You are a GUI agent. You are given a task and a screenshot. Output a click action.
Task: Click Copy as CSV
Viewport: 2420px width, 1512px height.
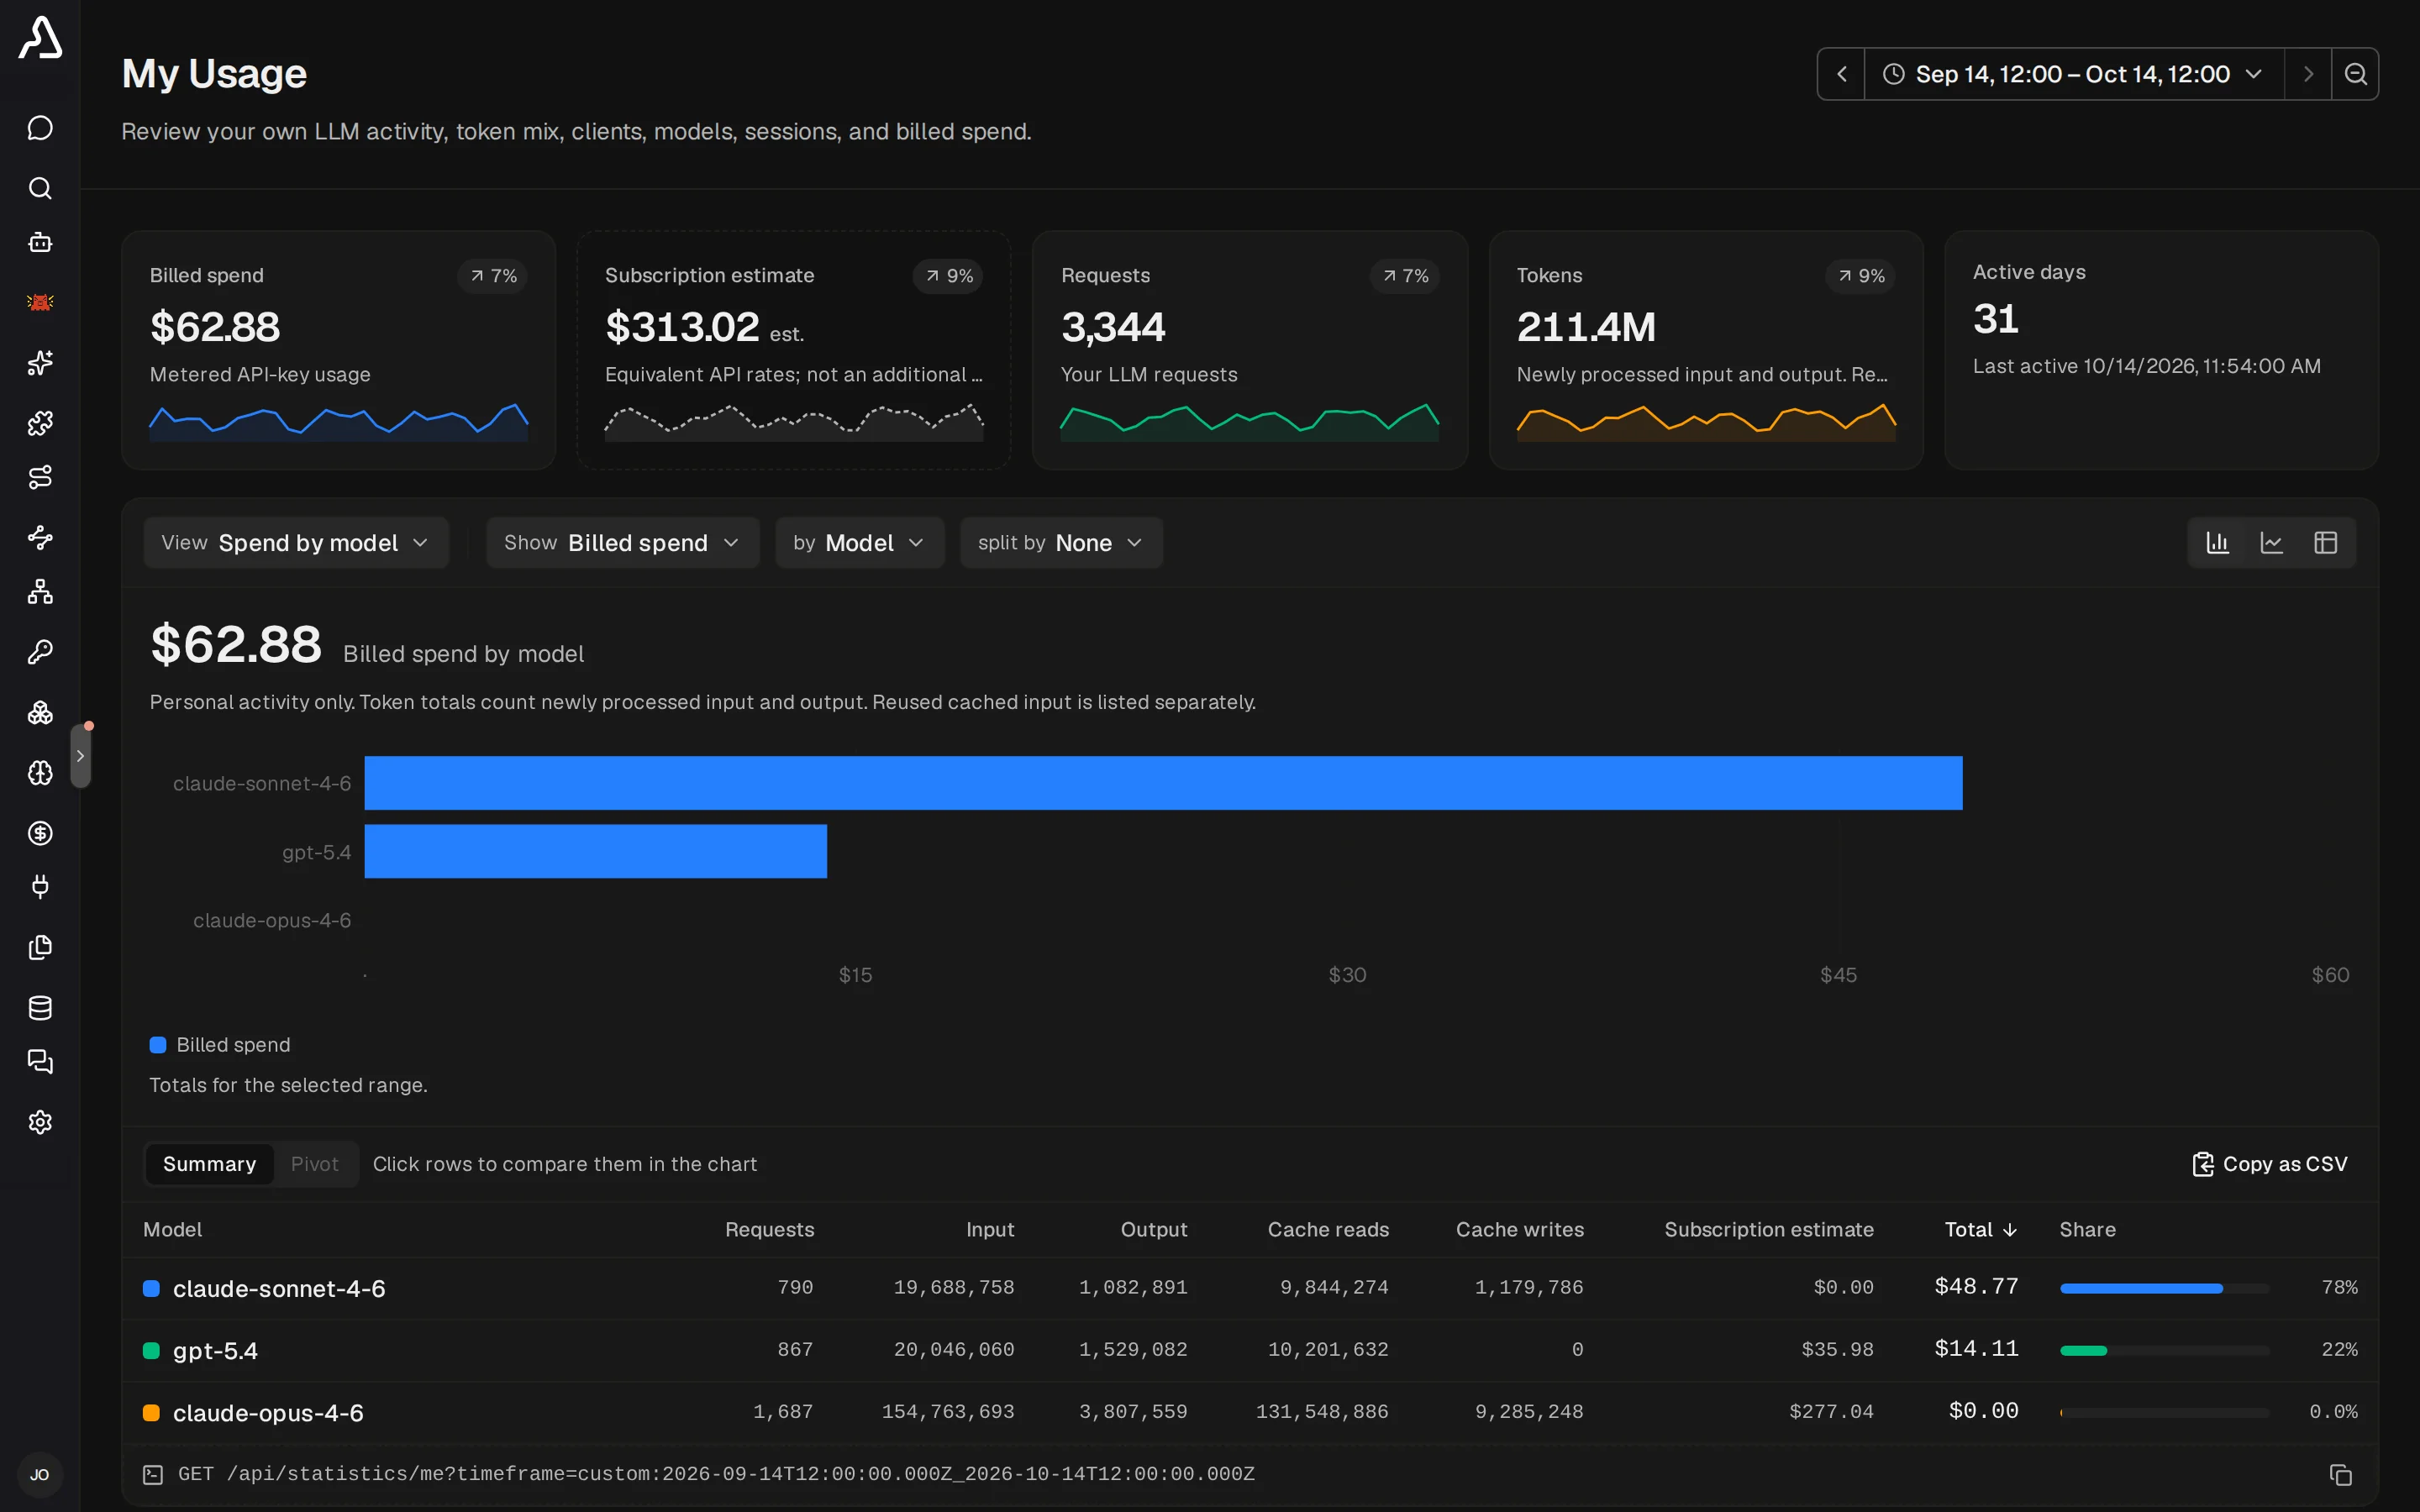pyautogui.click(x=2269, y=1164)
